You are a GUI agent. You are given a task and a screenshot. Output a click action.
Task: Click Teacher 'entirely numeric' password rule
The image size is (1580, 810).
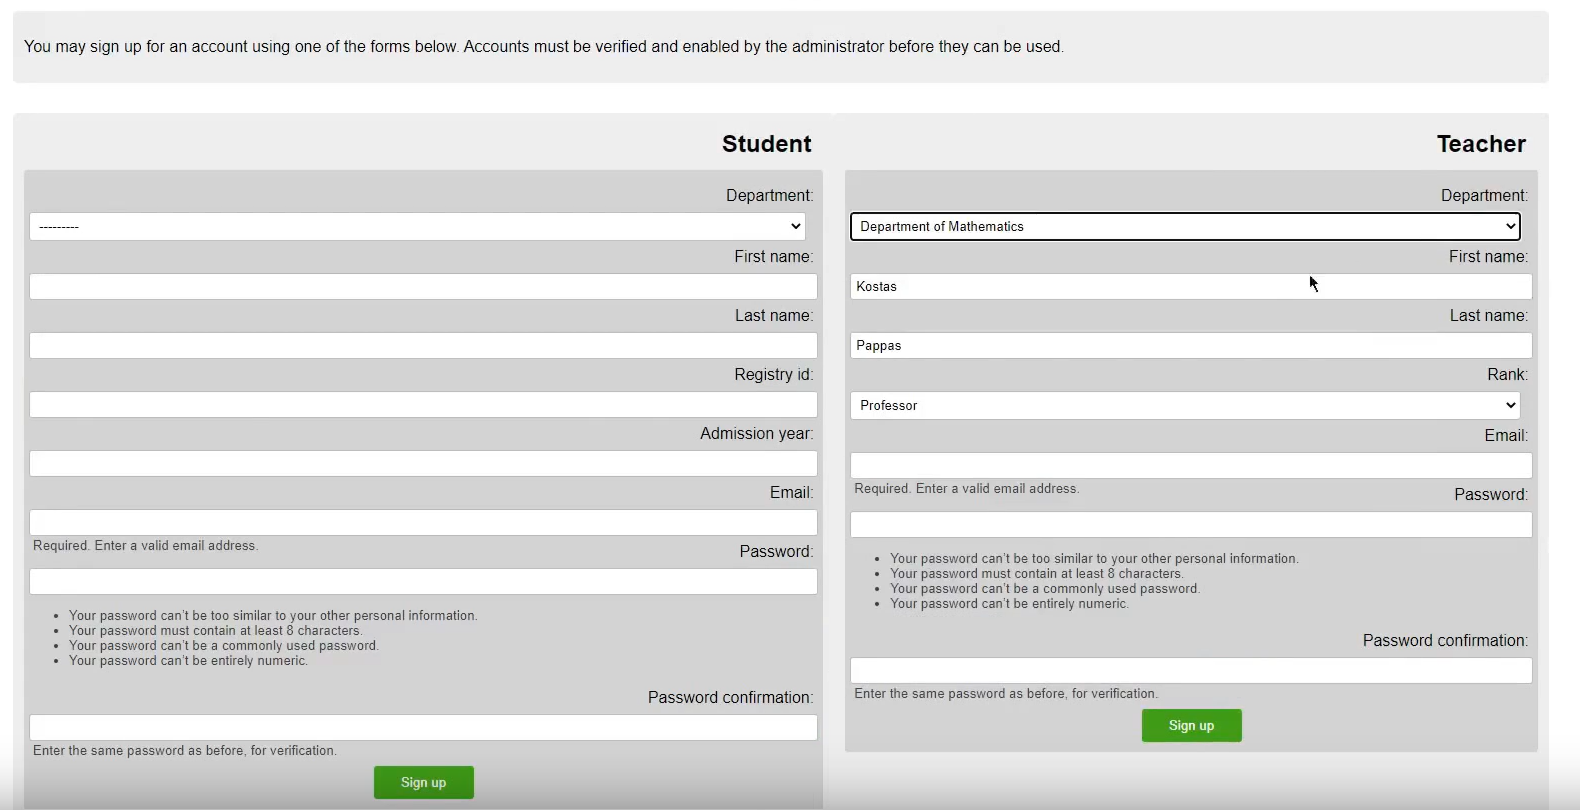pyautogui.click(x=1009, y=603)
